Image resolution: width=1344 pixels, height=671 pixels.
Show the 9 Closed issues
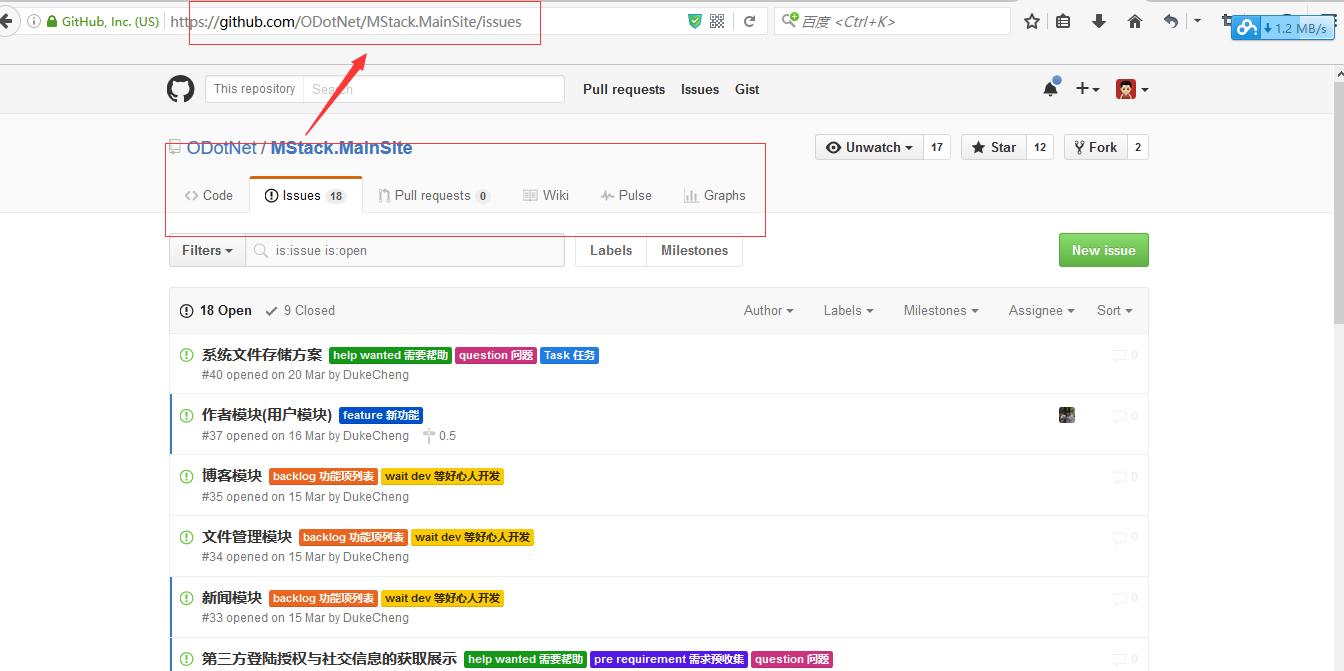pos(300,310)
